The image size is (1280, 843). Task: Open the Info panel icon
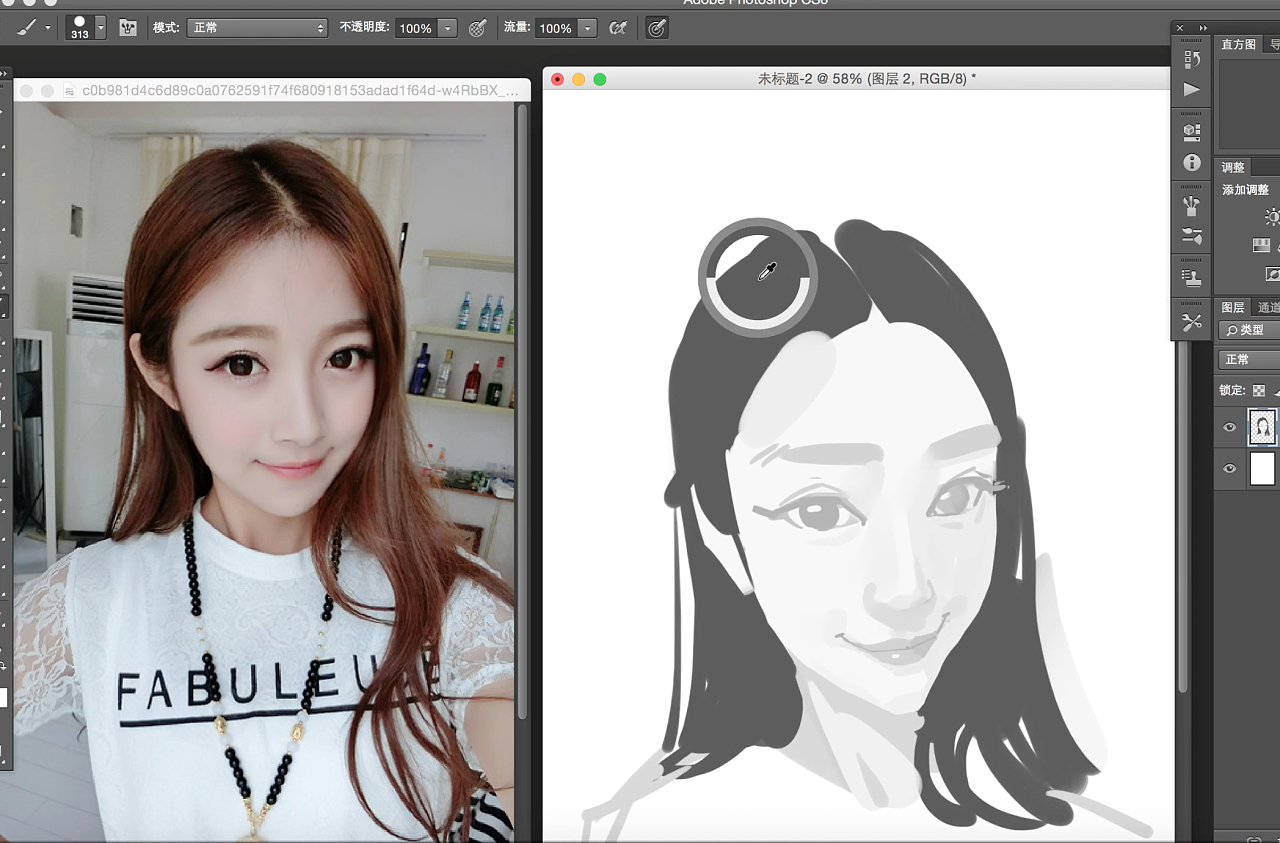(1191, 162)
